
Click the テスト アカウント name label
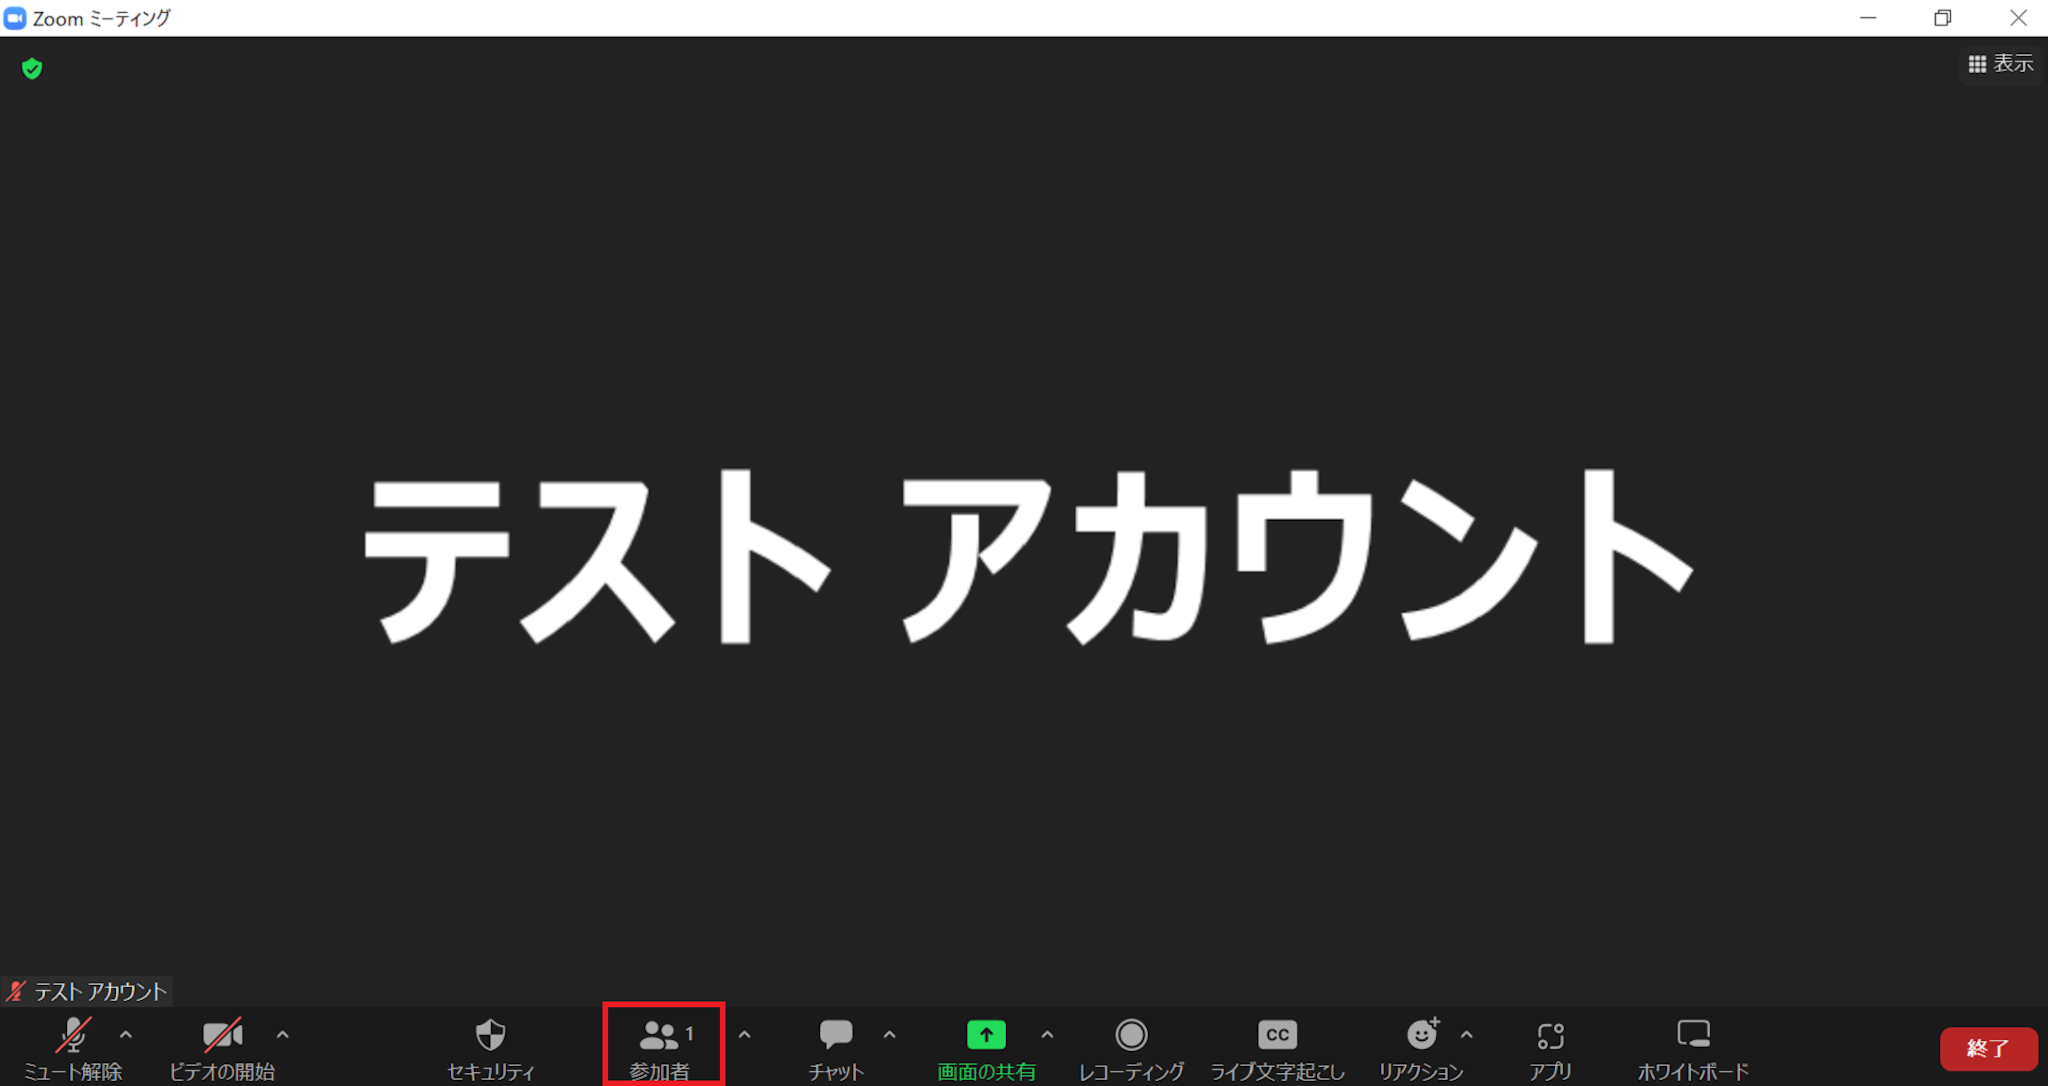[99, 991]
